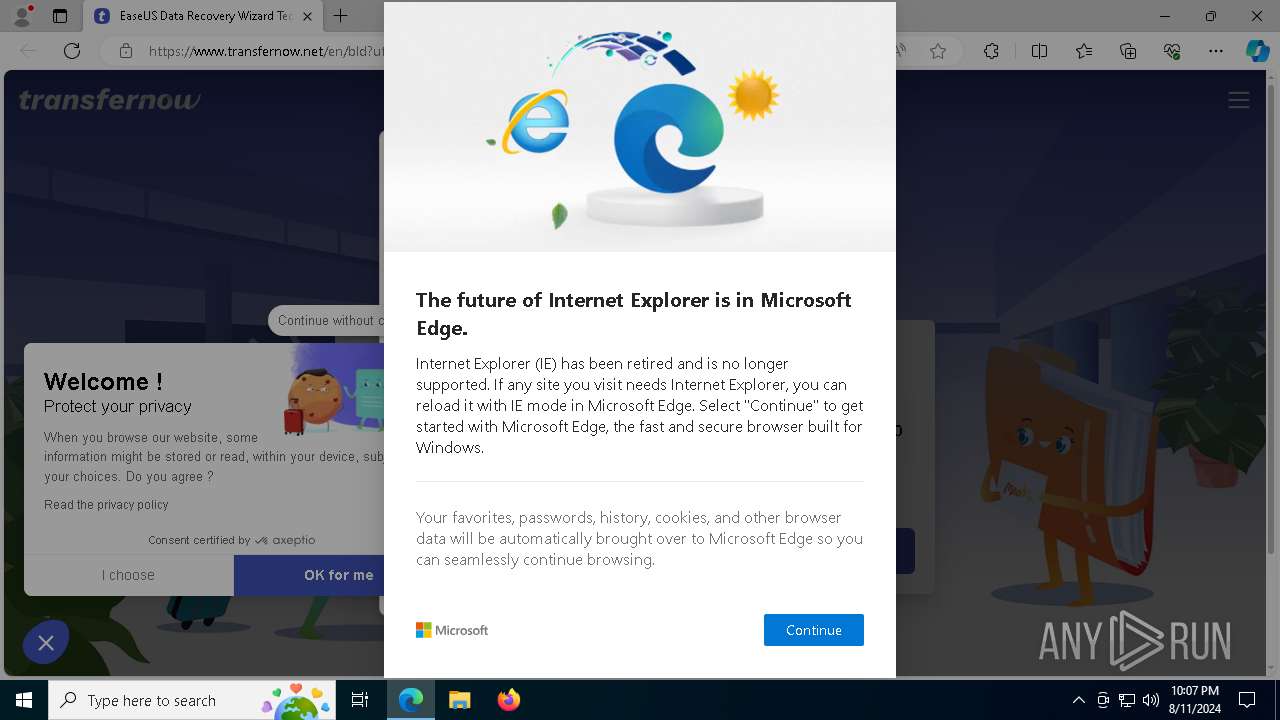The height and width of the screenshot is (720, 1280).
Task: Open Microsoft Edge from the taskbar
Action: pos(411,700)
